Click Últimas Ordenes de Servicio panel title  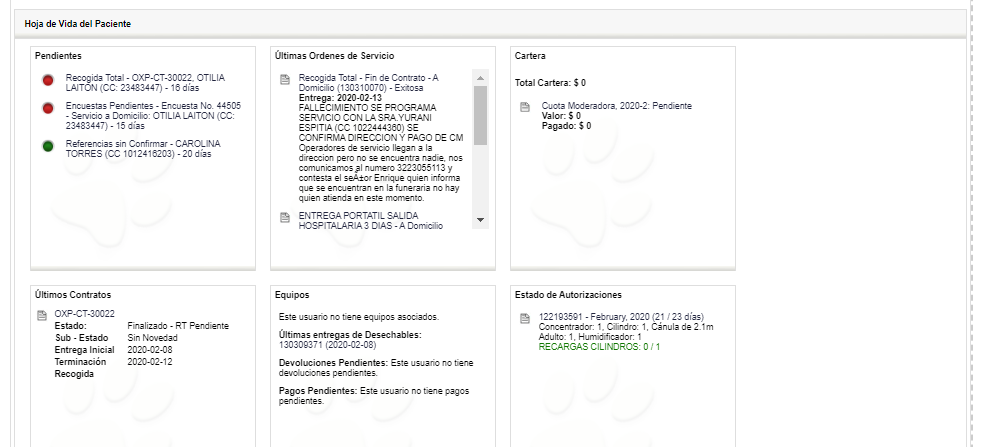334,56
